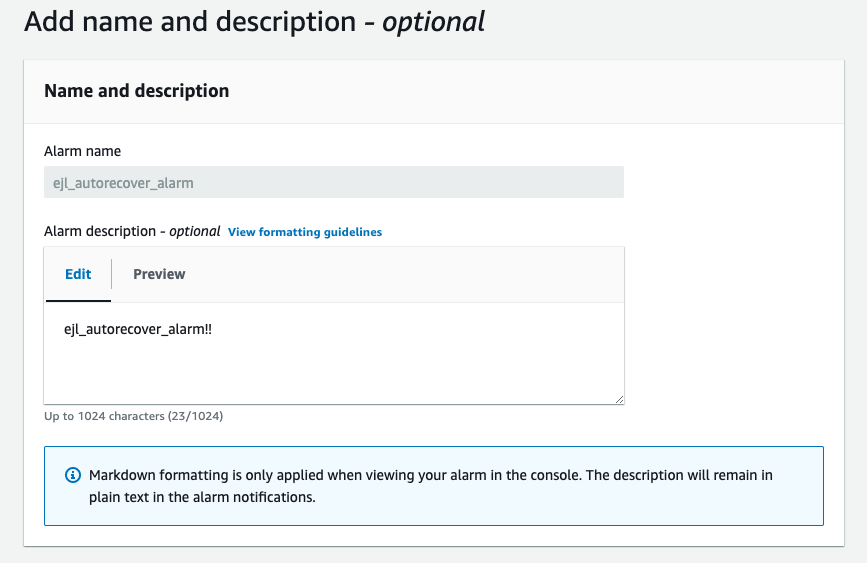Click the "Alarm name" field label
867x563 pixels.
[83, 151]
